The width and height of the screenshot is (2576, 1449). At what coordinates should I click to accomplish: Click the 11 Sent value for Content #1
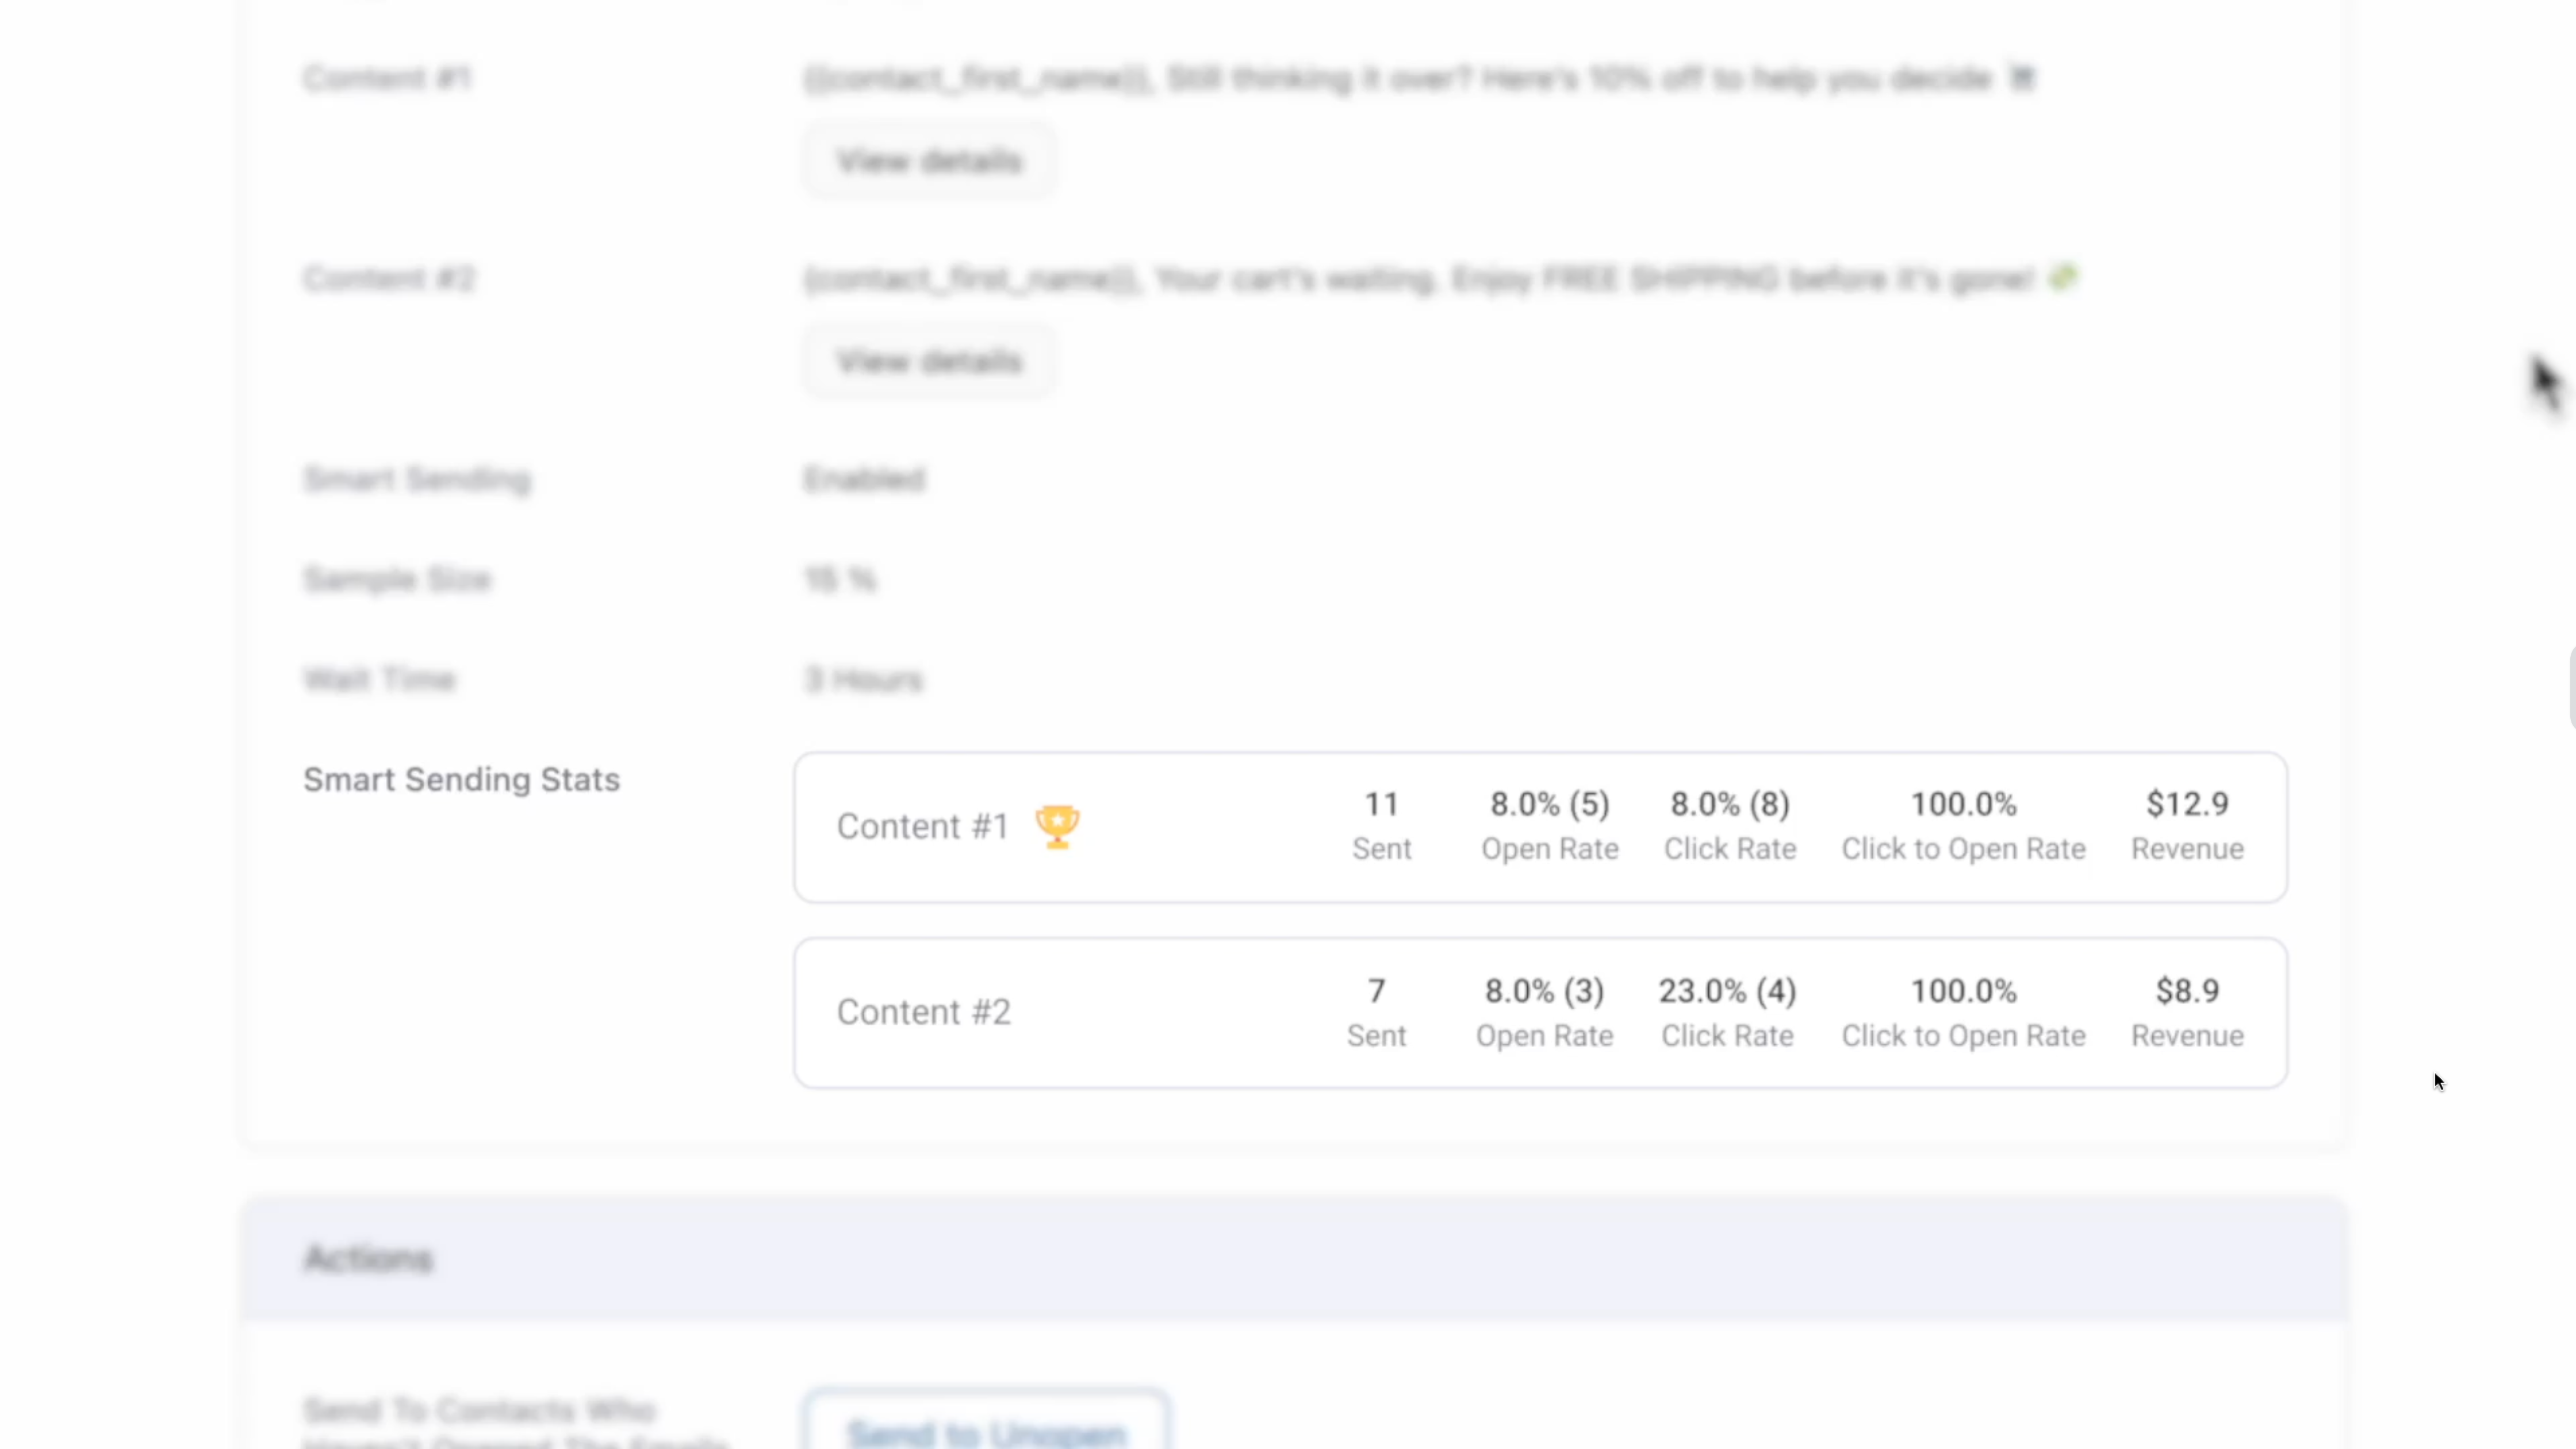coord(1382,804)
